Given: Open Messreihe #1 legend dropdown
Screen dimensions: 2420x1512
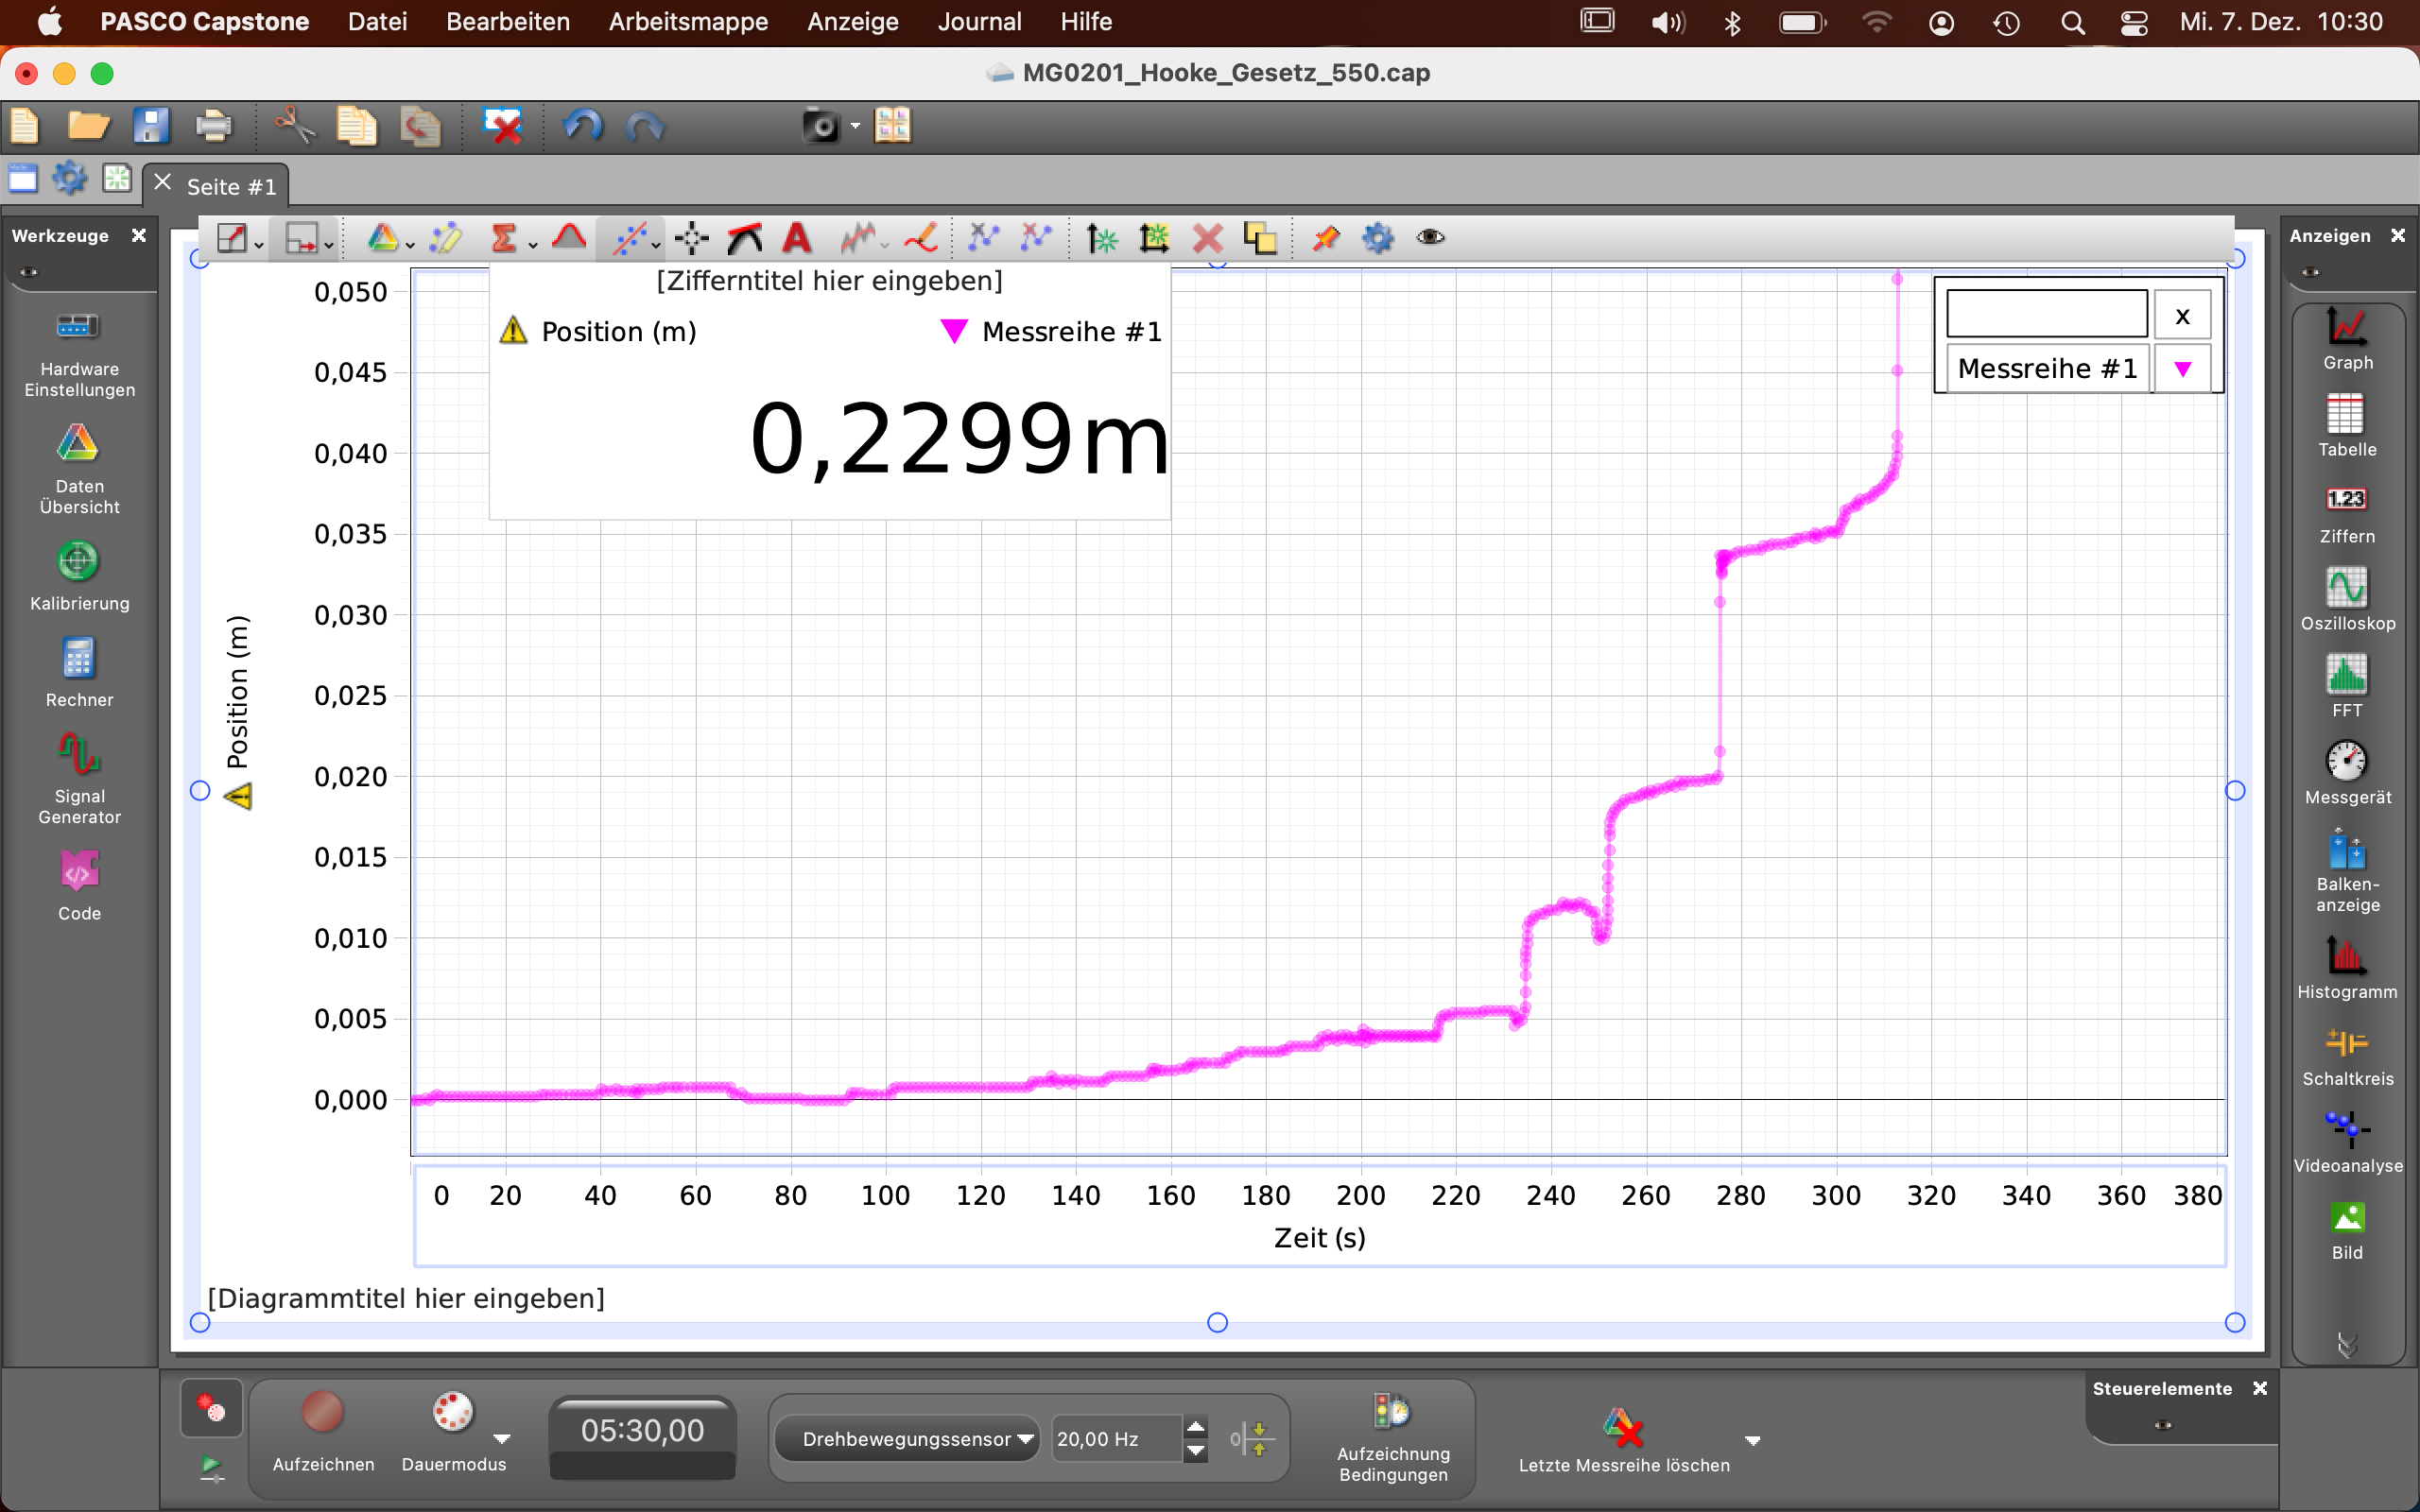Looking at the screenshot, I should pyautogui.click(x=2182, y=369).
